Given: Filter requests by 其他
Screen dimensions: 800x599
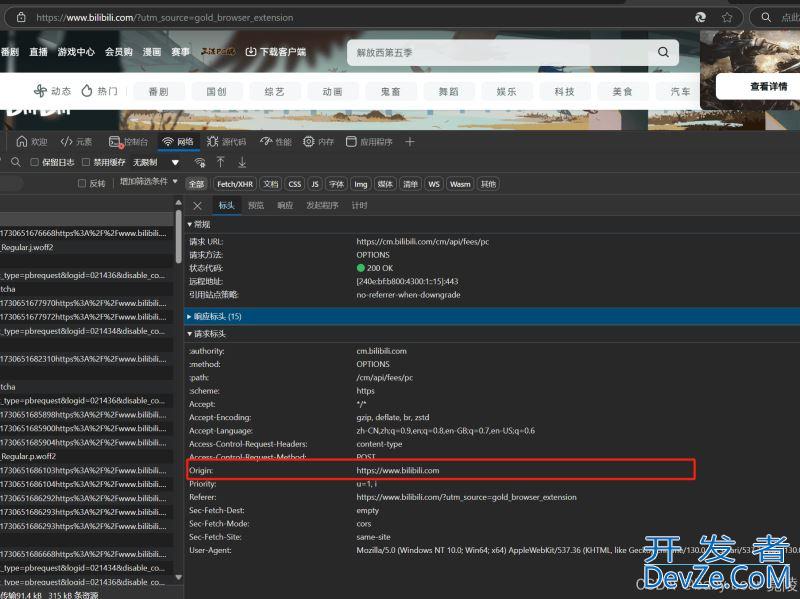Looking at the screenshot, I should [488, 184].
